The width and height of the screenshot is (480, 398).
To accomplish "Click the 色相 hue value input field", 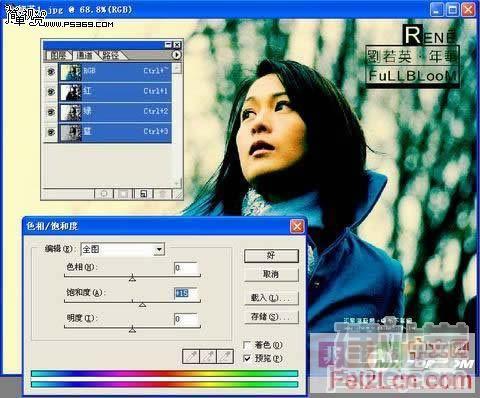I will click(x=186, y=268).
